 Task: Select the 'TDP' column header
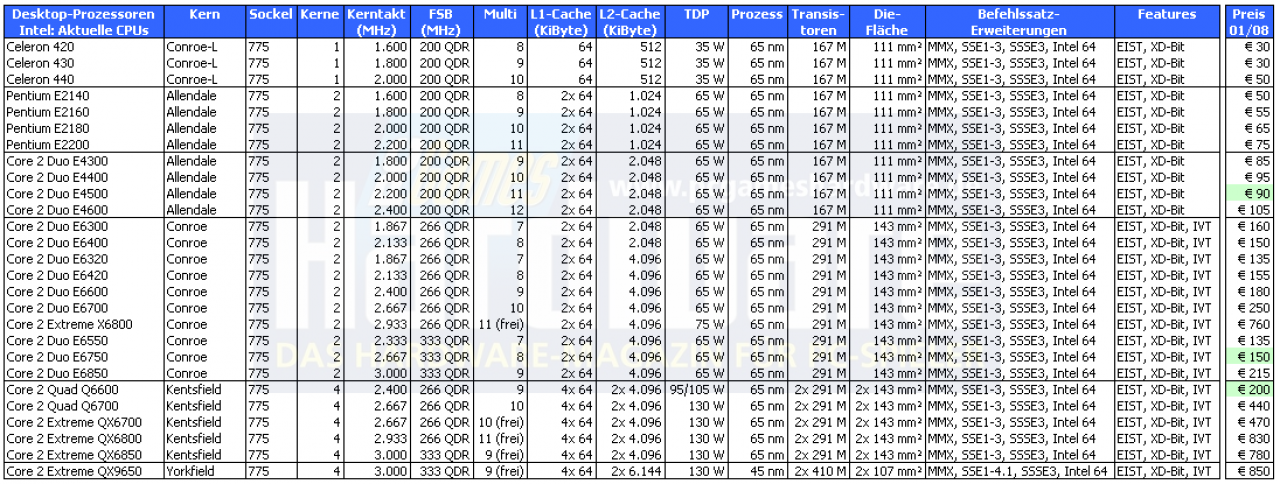pyautogui.click(x=696, y=22)
